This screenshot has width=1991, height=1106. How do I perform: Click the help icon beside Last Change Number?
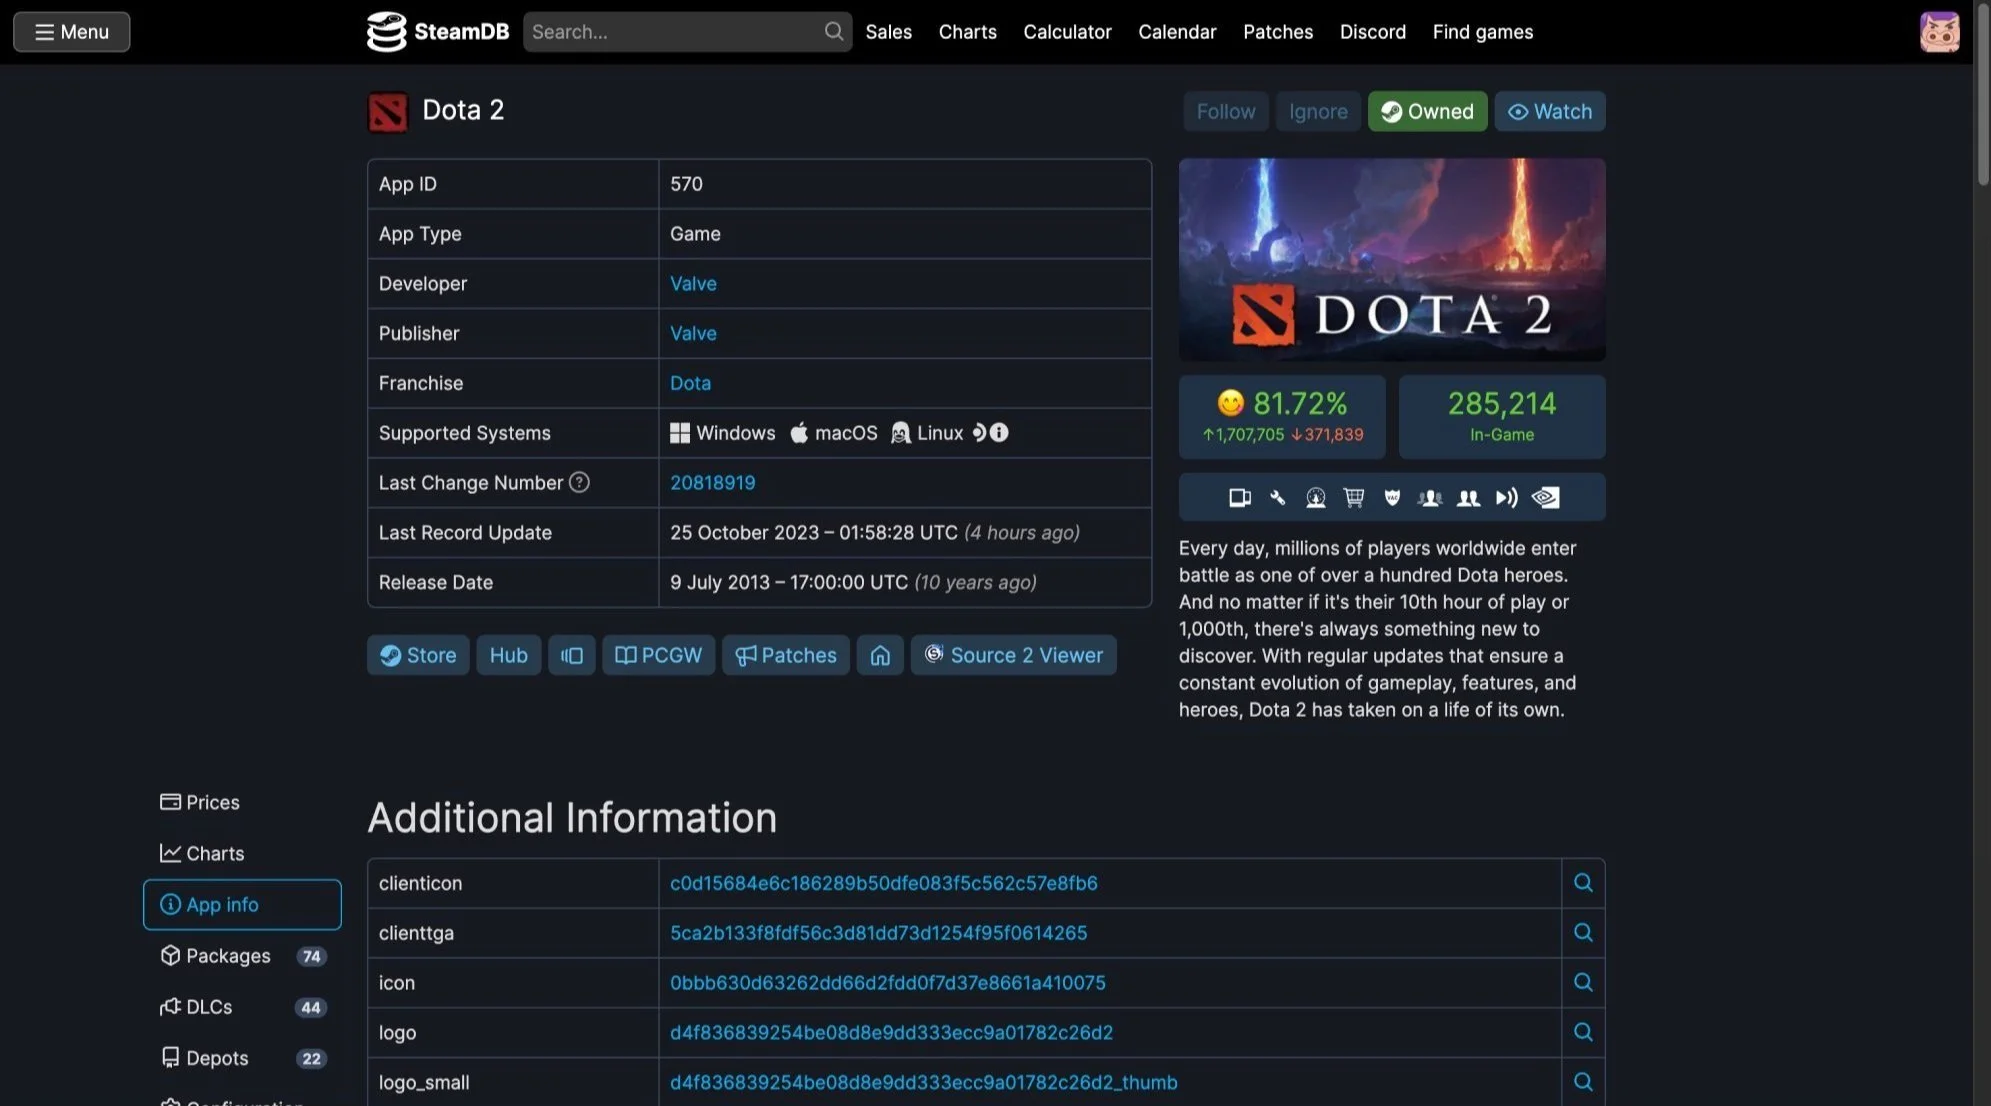[579, 483]
